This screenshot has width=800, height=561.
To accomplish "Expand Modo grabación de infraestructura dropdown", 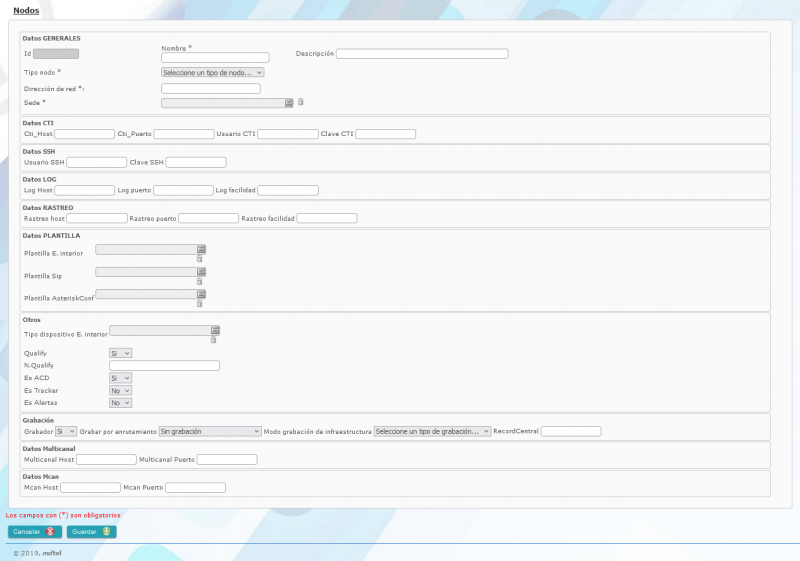I will 432,431.
